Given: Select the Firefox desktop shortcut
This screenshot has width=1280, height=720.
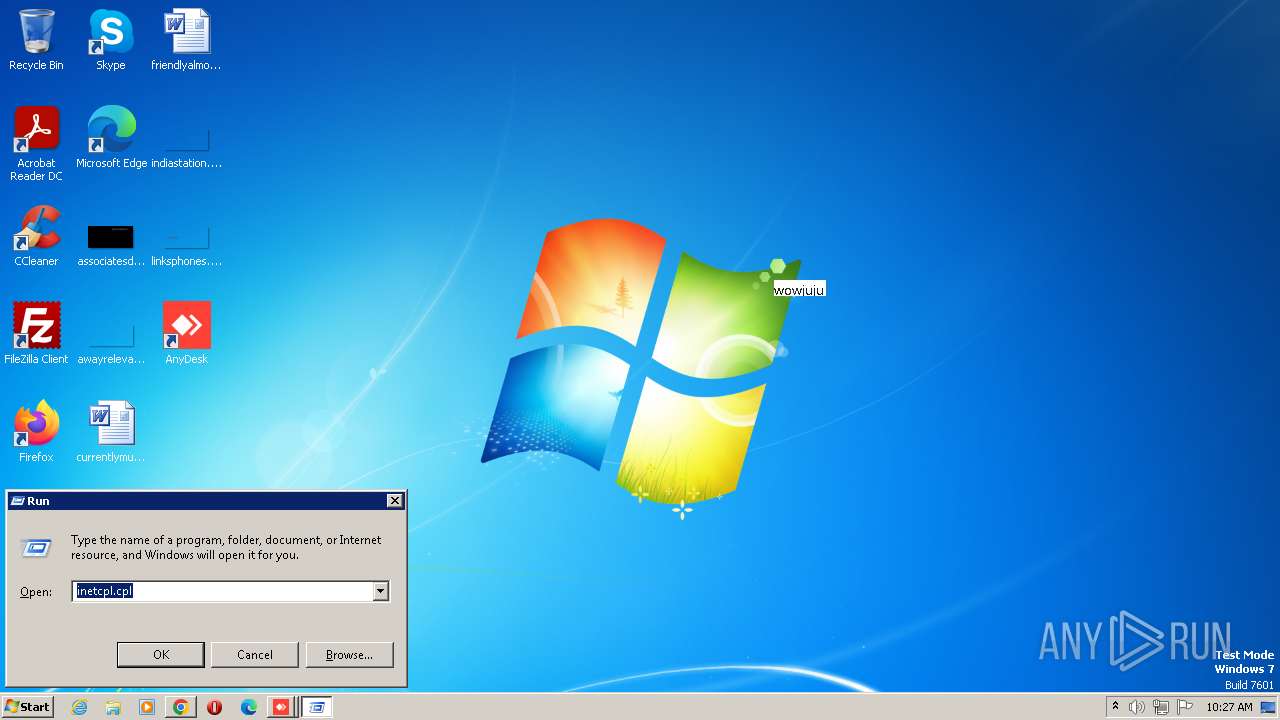Looking at the screenshot, I should click(36, 432).
